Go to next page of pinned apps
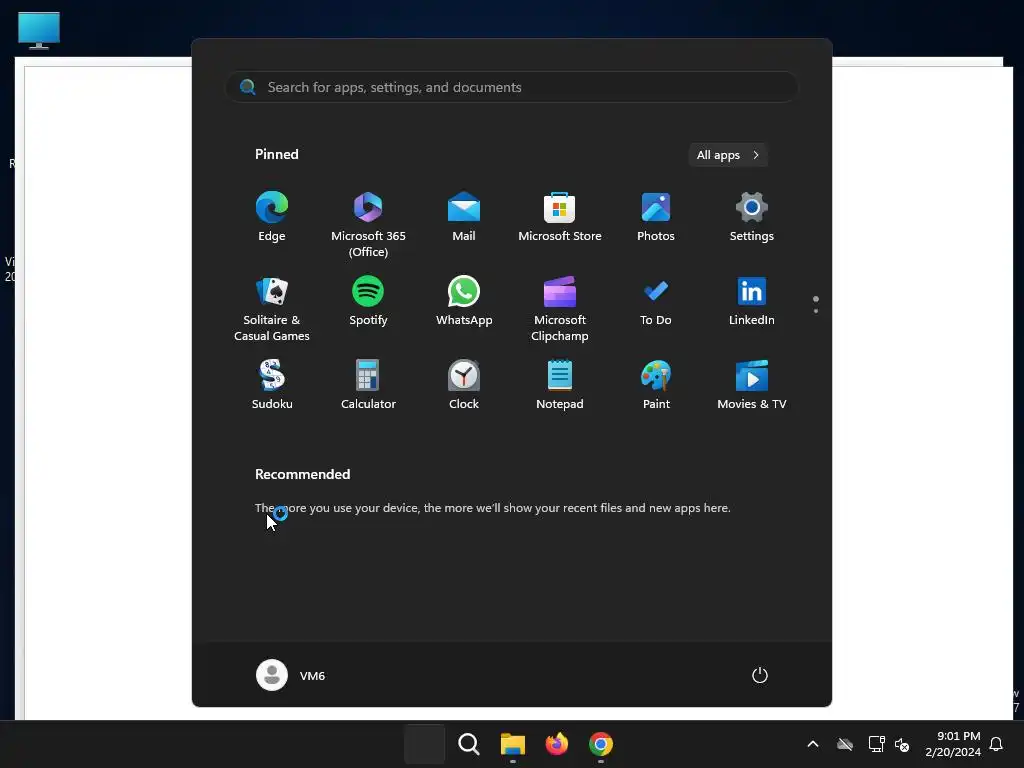 pyautogui.click(x=816, y=311)
